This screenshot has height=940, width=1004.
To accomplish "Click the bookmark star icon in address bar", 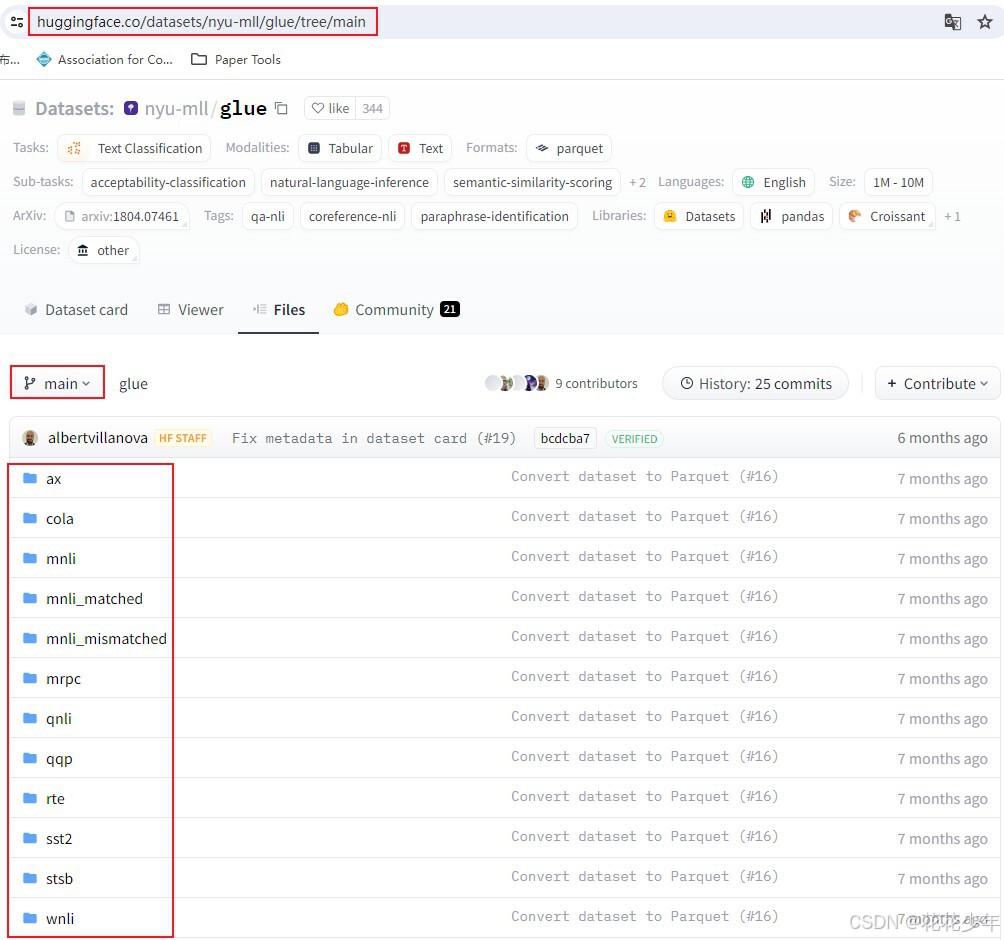I will click(984, 21).
